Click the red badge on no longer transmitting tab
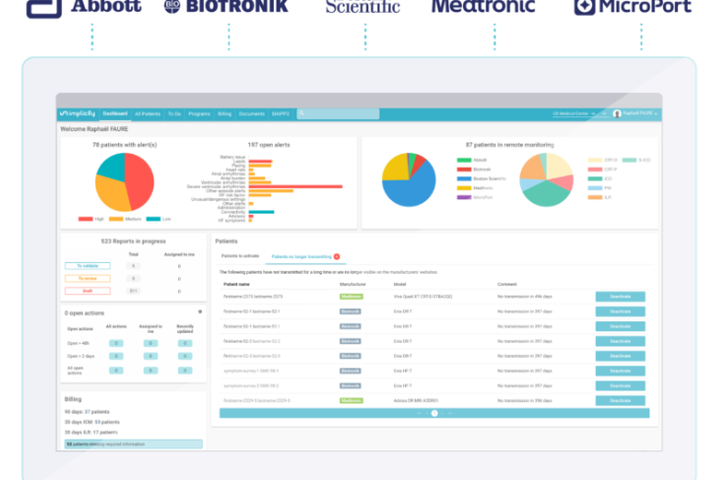Image resolution: width=720 pixels, height=480 pixels. (337, 257)
